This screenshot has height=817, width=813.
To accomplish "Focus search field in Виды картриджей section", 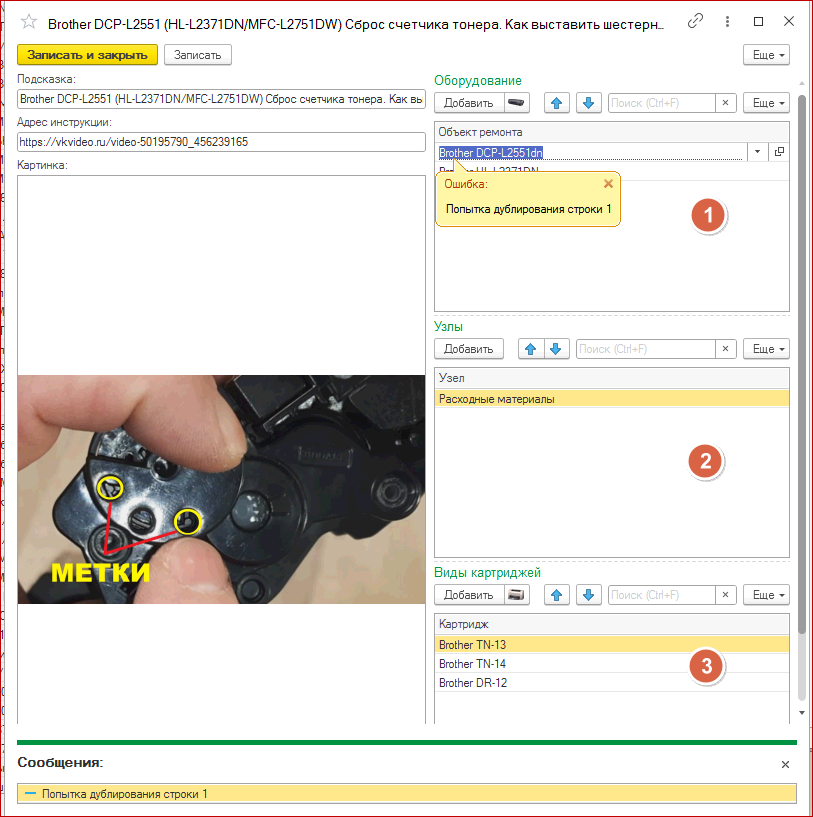I will [661, 595].
